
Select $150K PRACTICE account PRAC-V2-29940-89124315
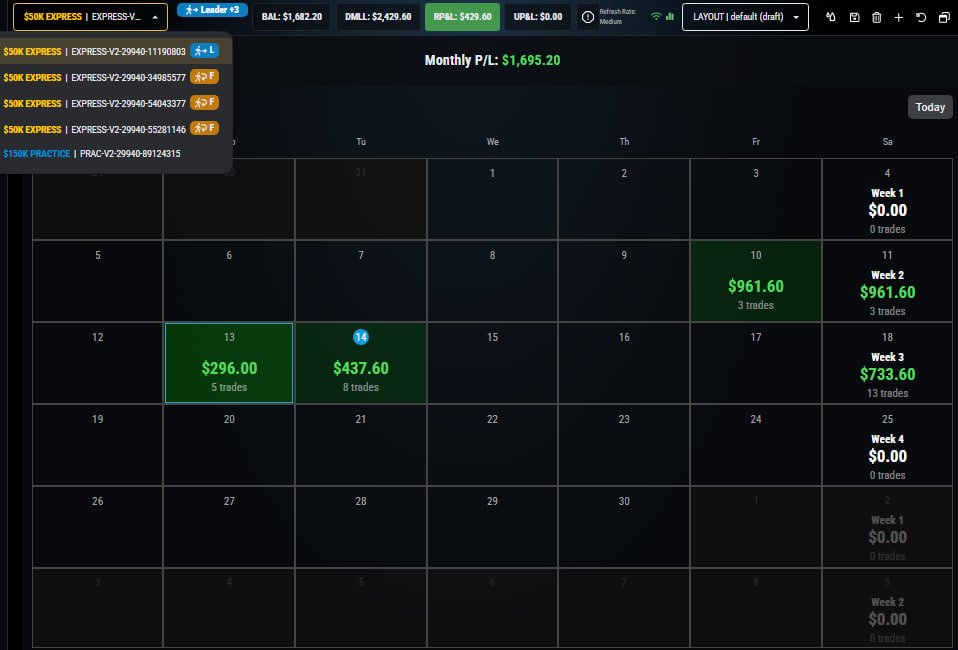click(115, 153)
